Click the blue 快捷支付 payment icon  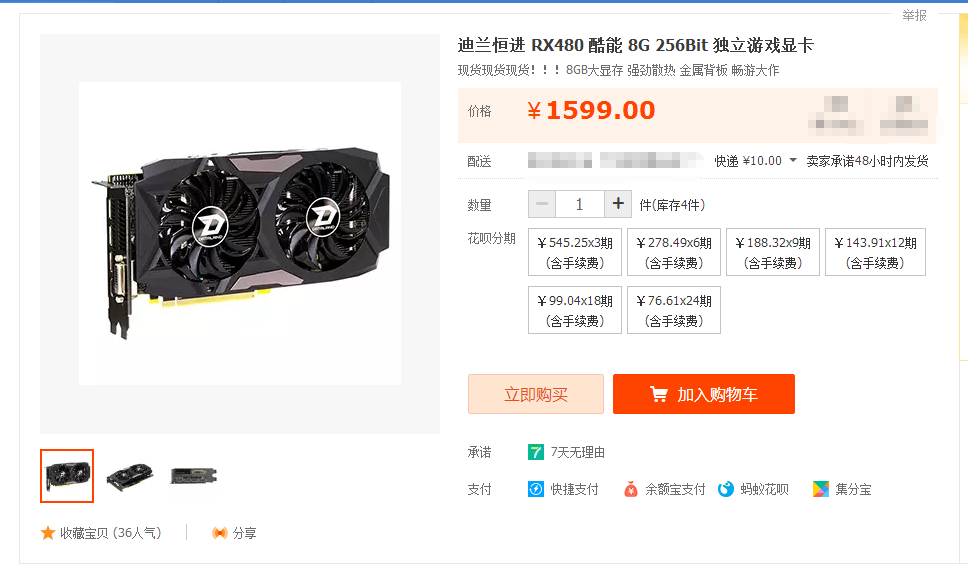[535, 489]
